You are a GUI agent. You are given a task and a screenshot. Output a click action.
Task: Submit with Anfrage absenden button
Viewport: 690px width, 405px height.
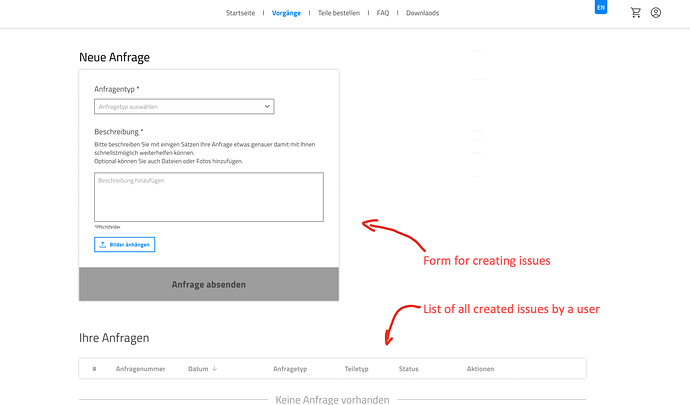[209, 284]
